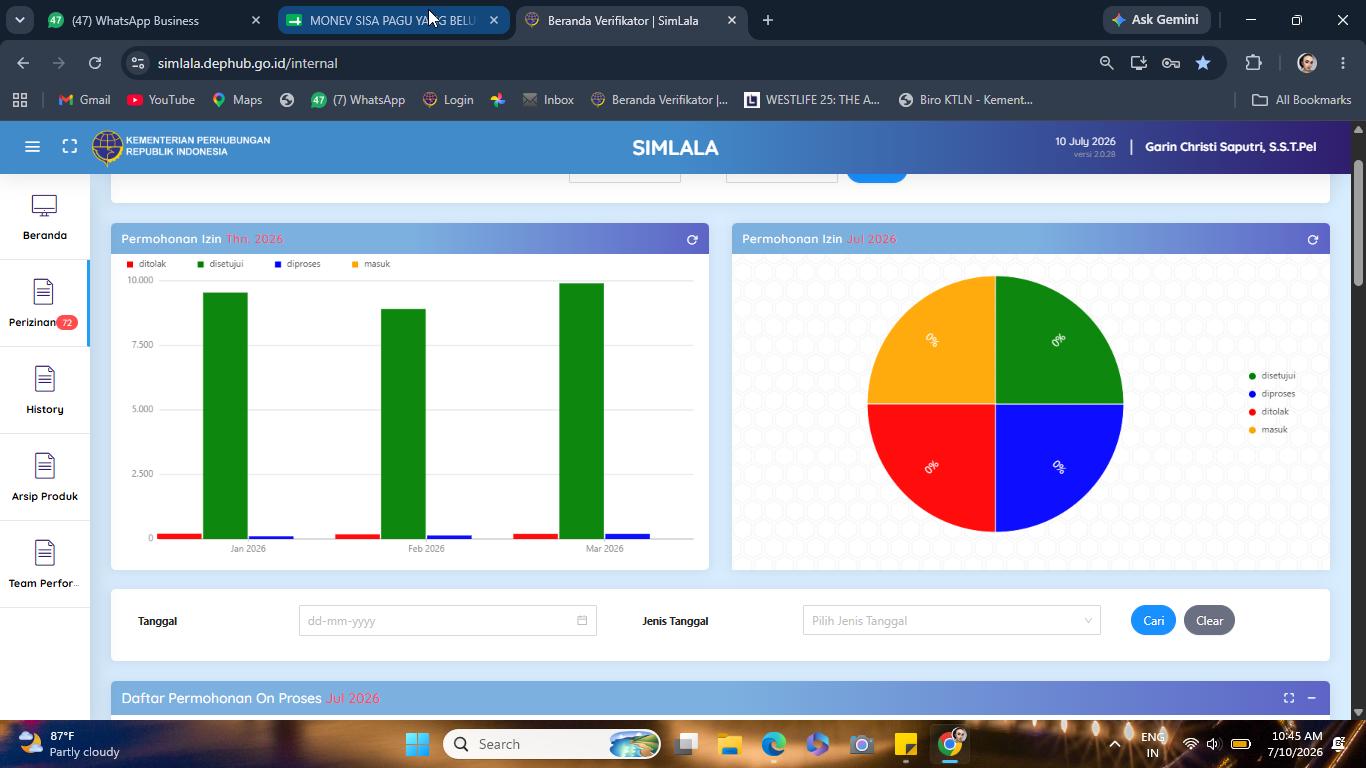Expand Daftar Permohonan On Proses panel fullscreen
1366x768 pixels.
point(1289,698)
